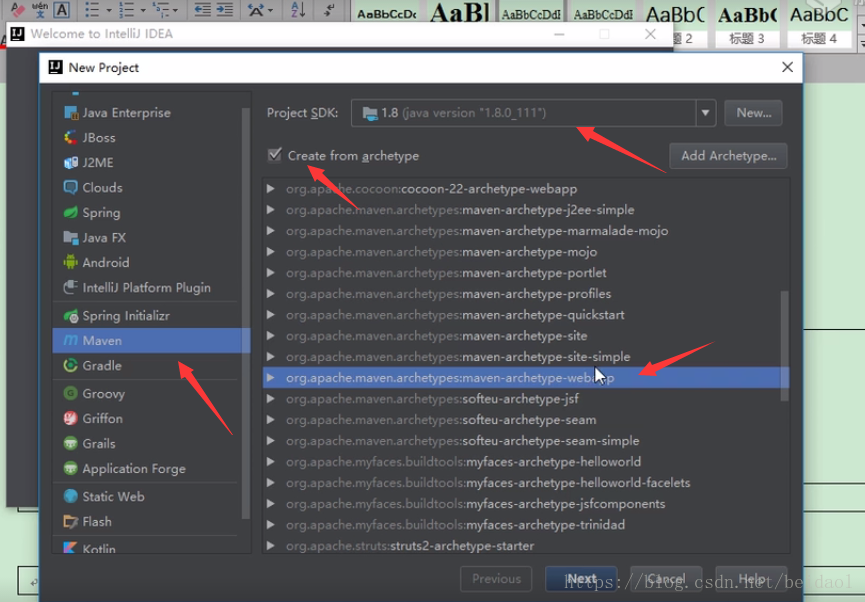The width and height of the screenshot is (865, 602).
Task: Pick the Flash folder icon
Action: point(71,521)
